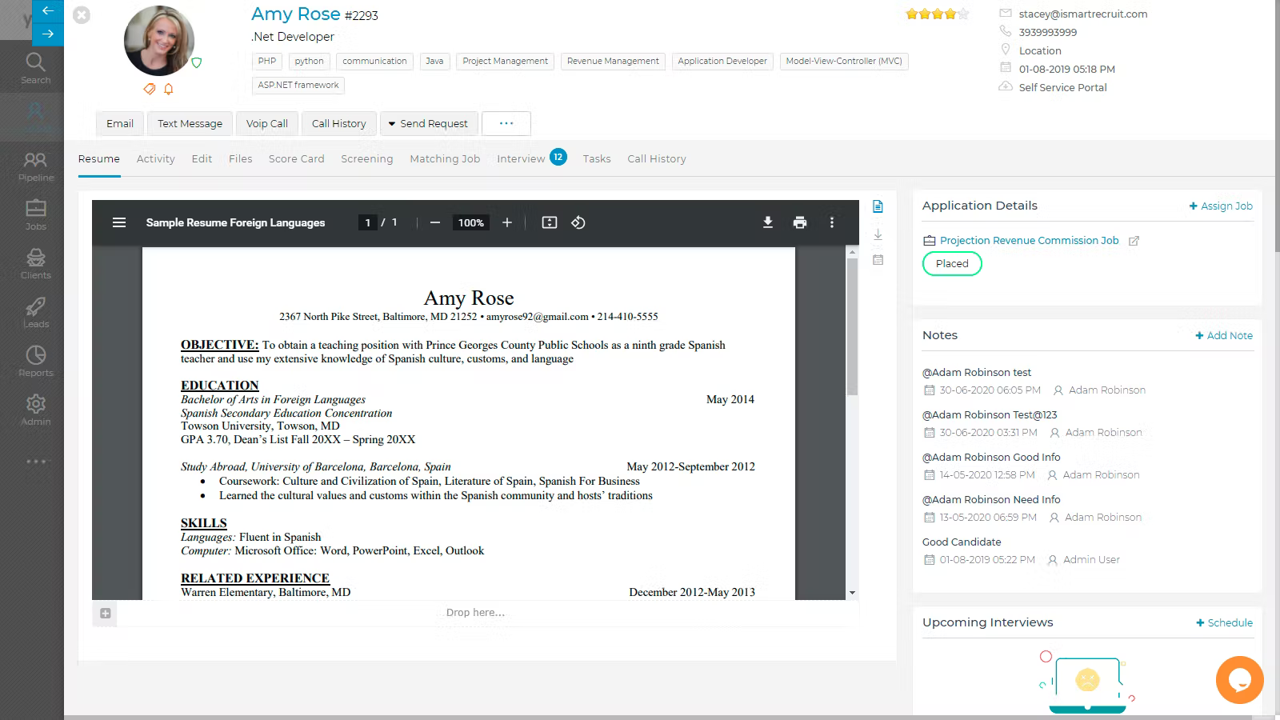
Task: Rotate the PDF page
Action: click(x=578, y=223)
